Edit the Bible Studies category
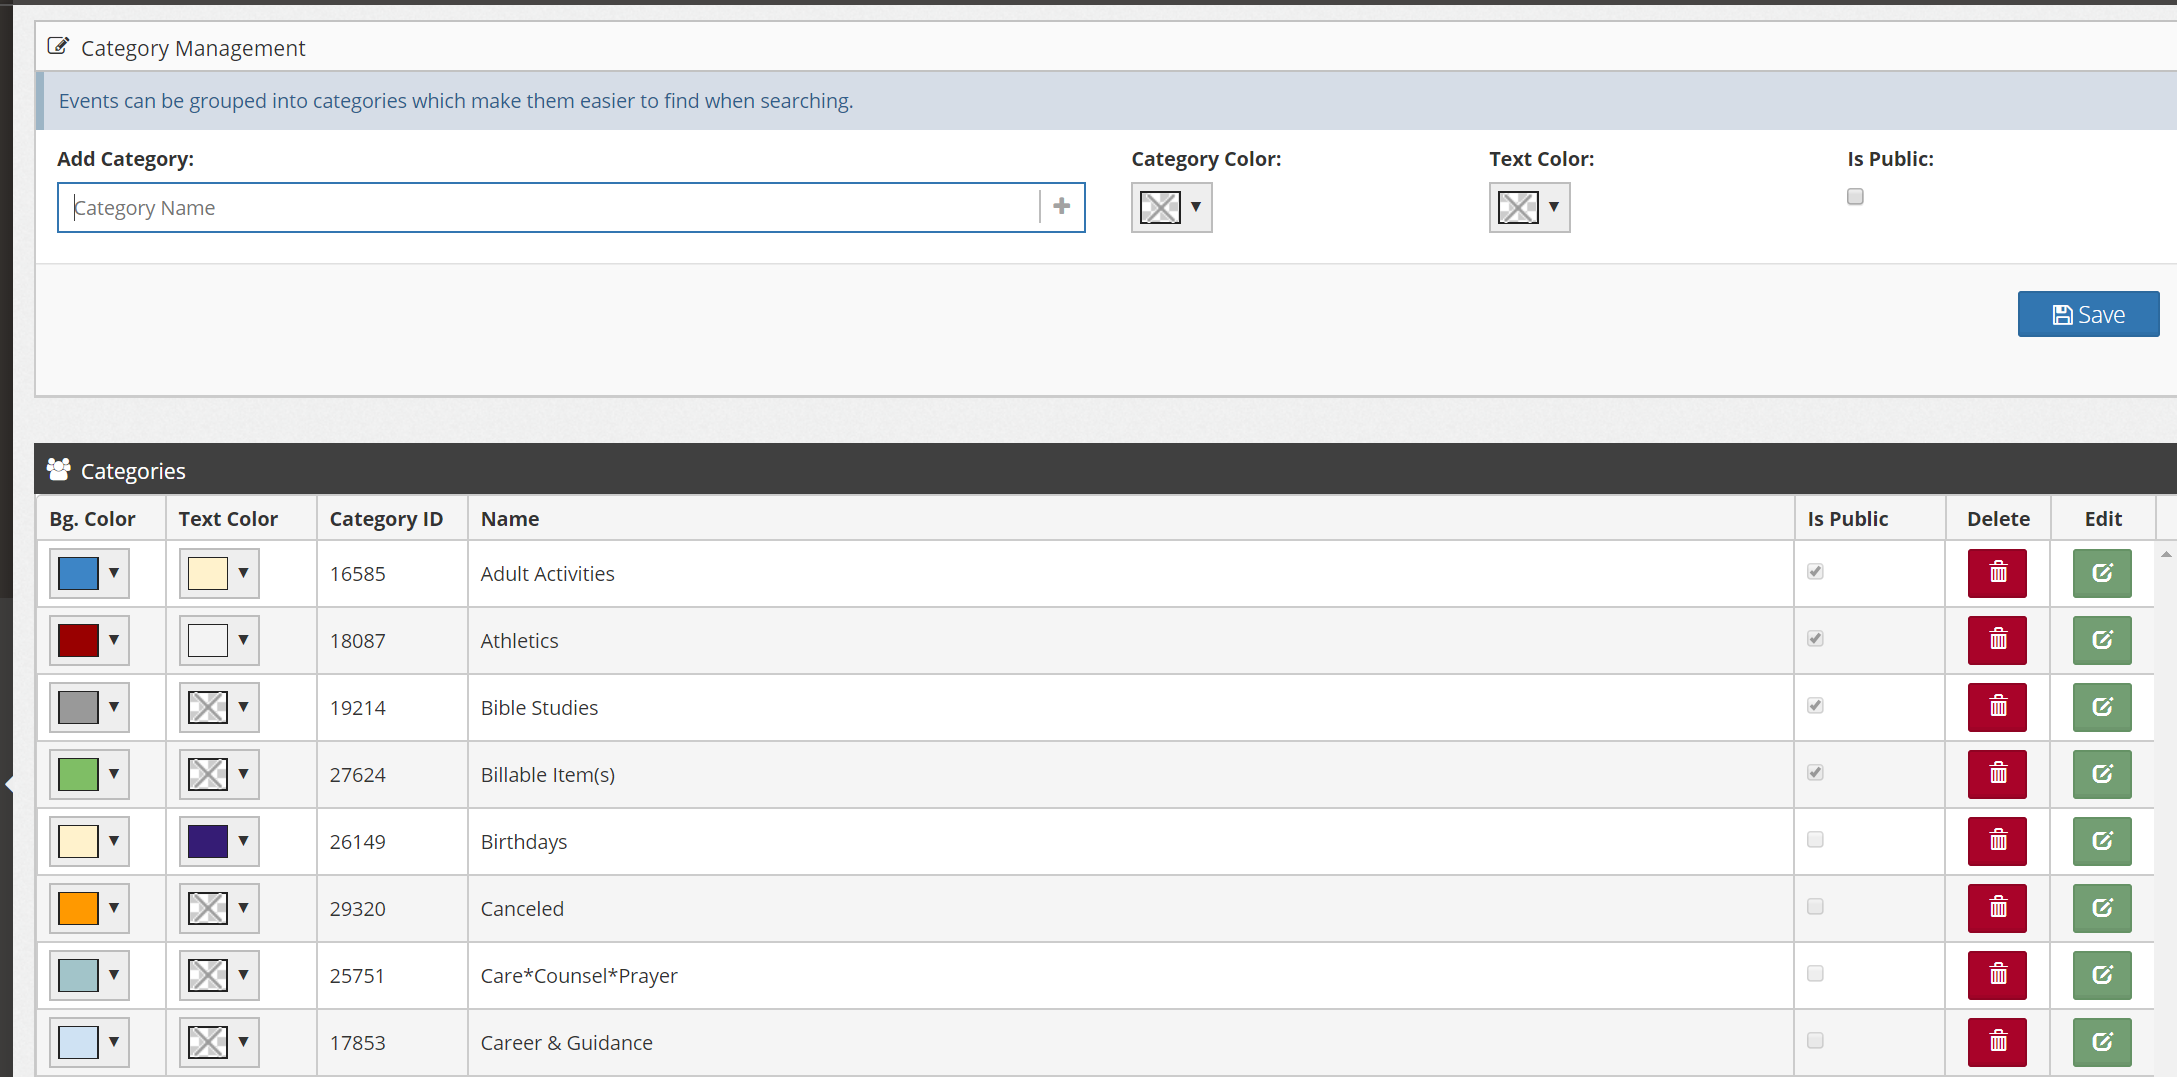The height and width of the screenshot is (1077, 2177). [2102, 707]
